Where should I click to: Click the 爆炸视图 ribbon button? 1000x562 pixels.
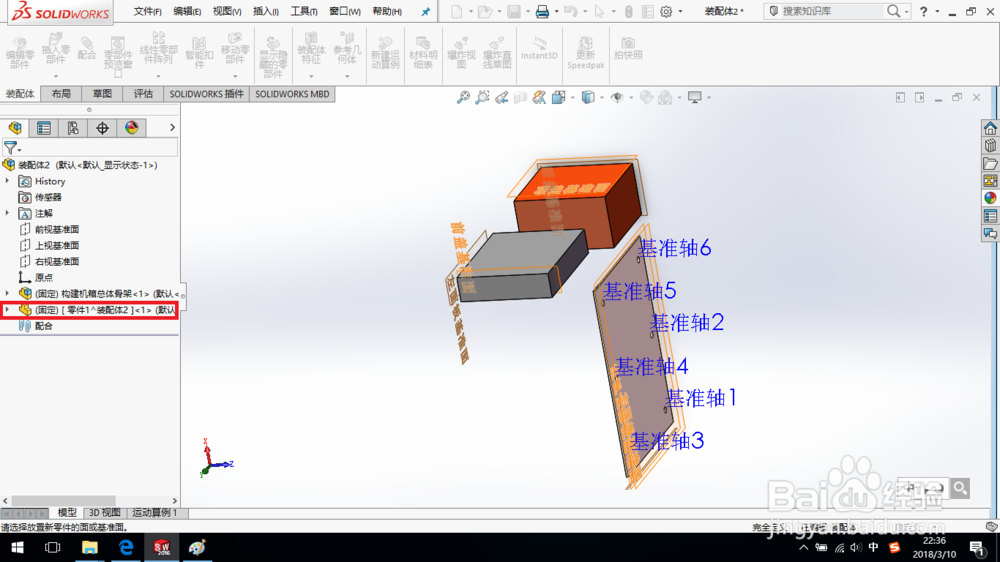[x=461, y=52]
